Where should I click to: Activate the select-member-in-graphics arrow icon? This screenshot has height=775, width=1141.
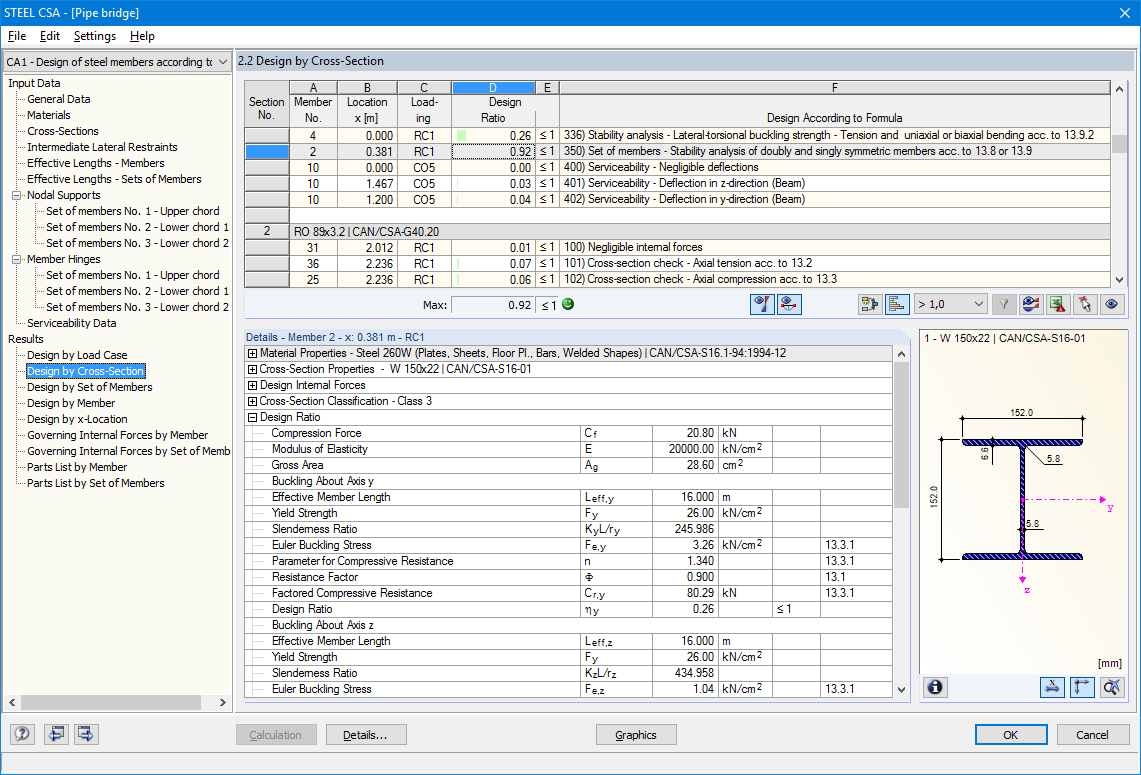click(1084, 304)
